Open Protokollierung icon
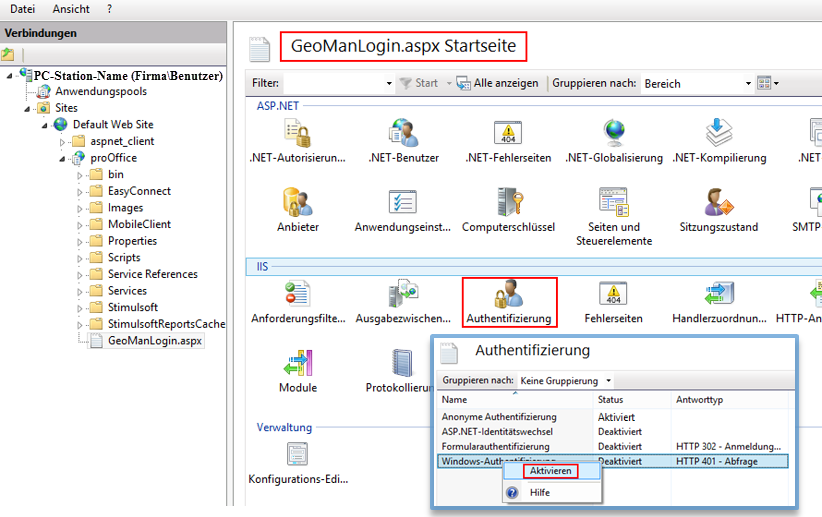822x517 pixels. click(402, 363)
